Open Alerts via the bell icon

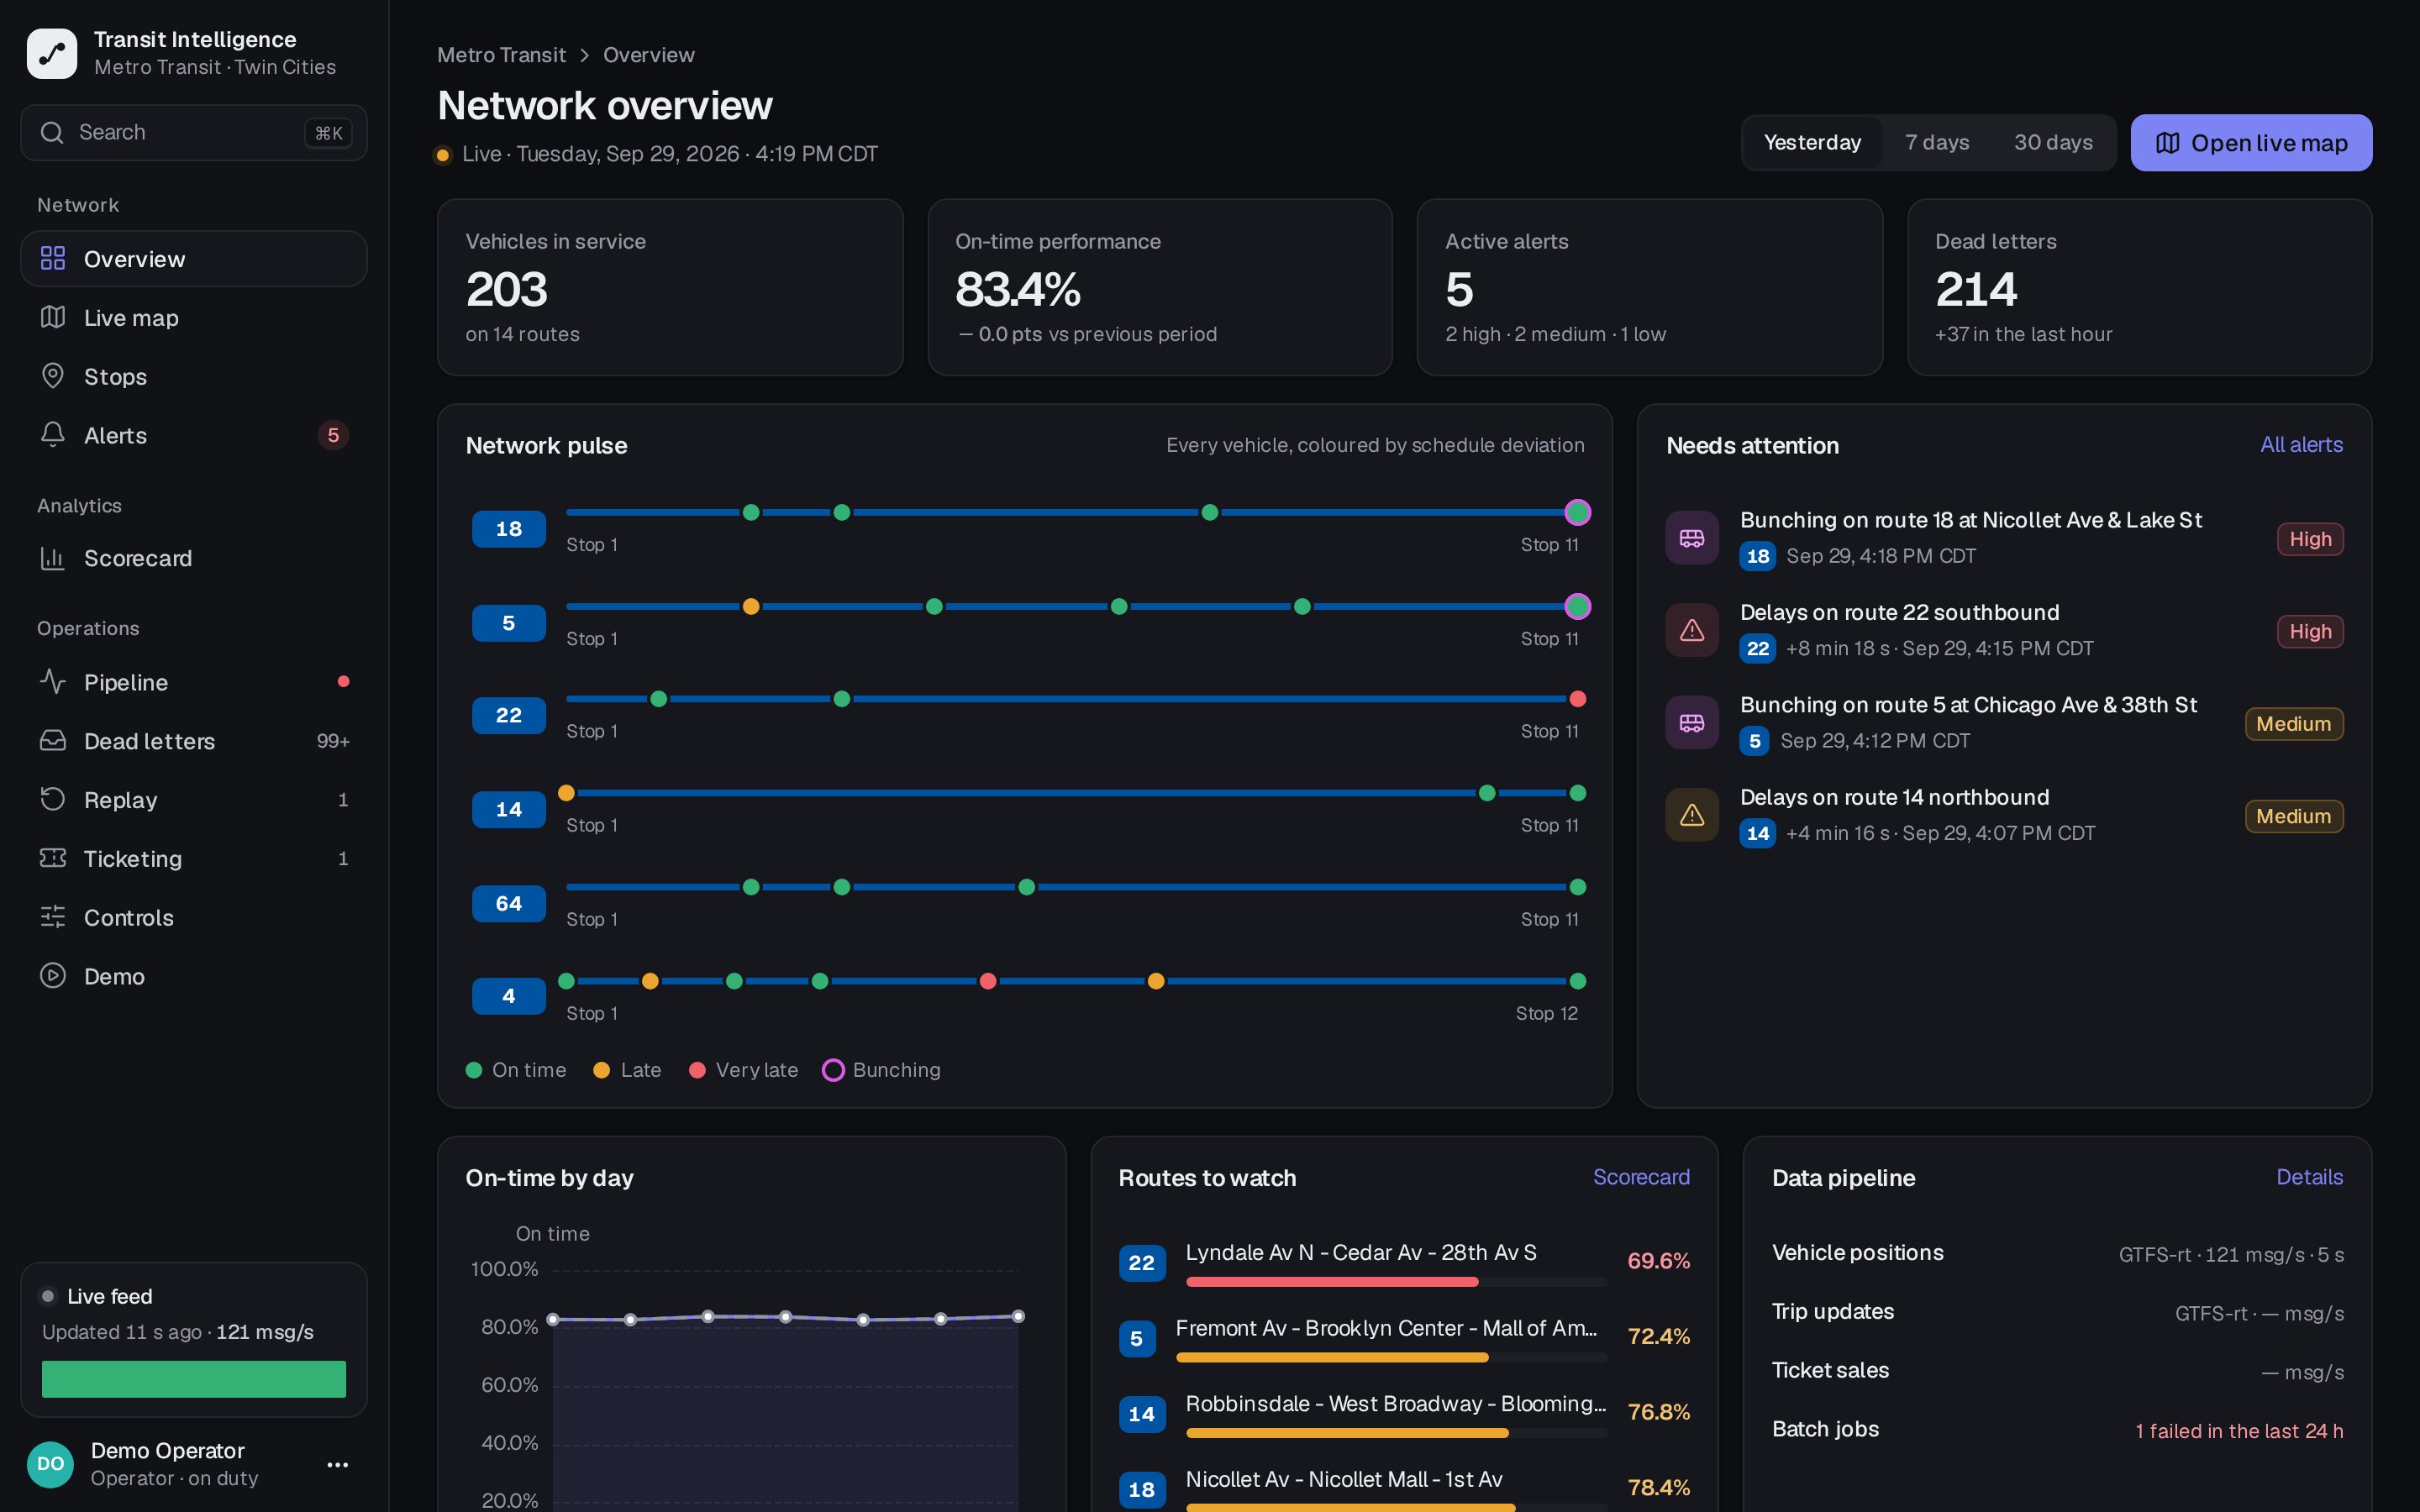click(x=53, y=435)
